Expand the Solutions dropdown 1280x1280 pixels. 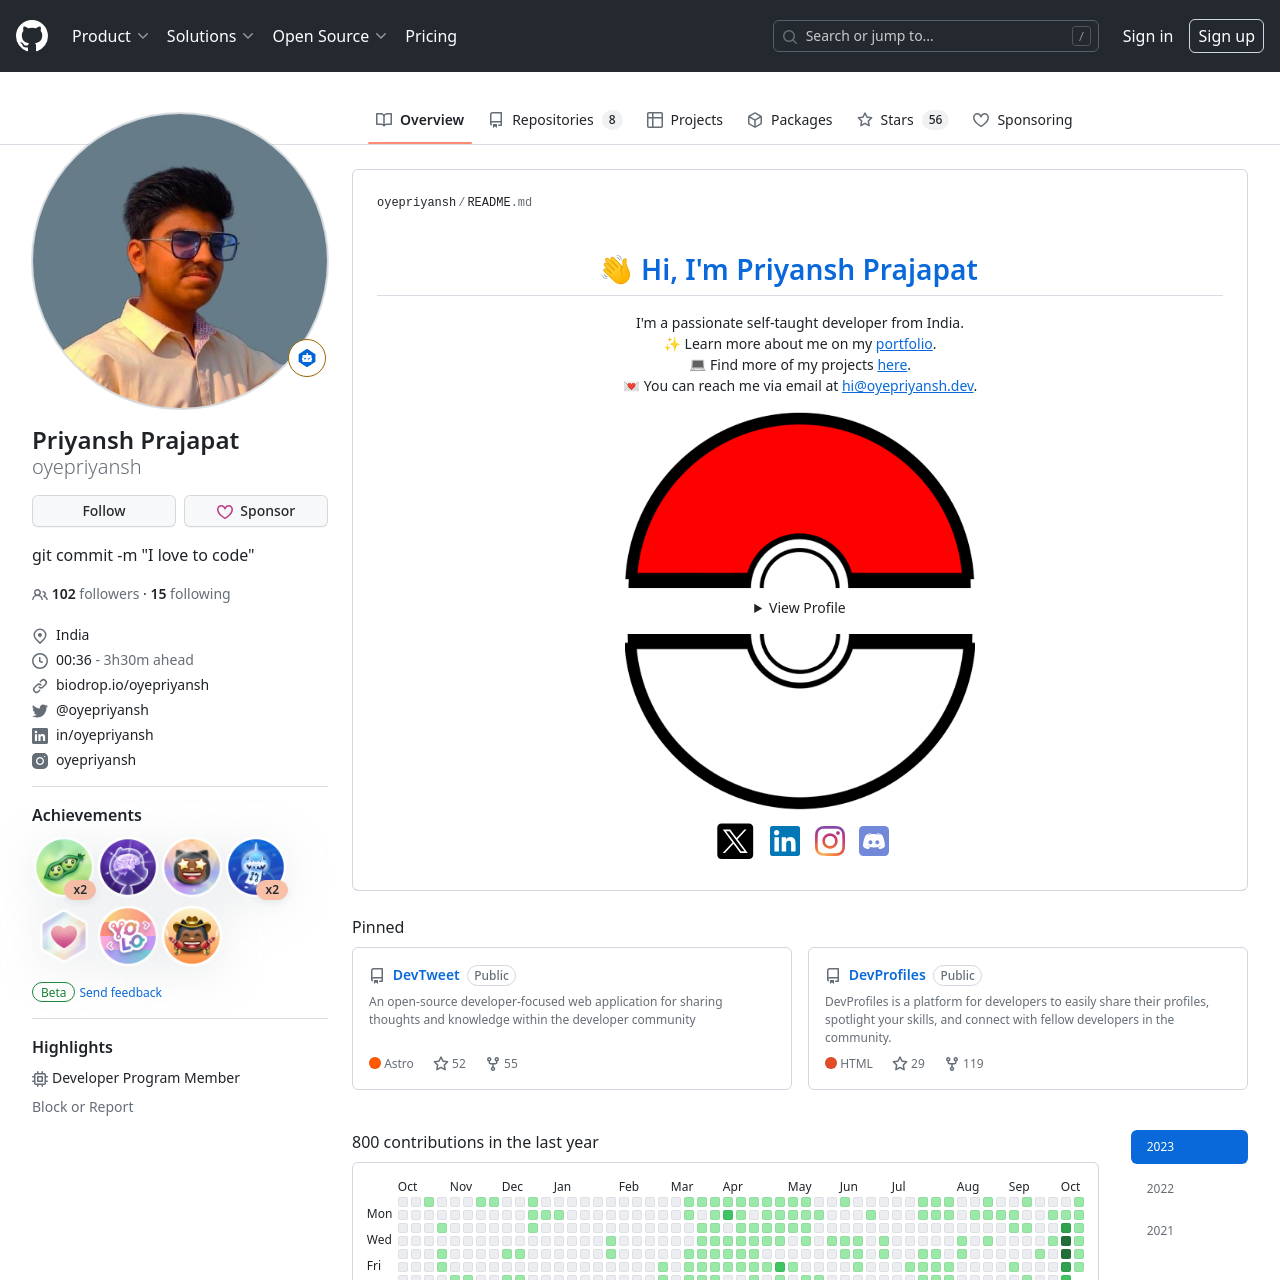pyautogui.click(x=210, y=36)
